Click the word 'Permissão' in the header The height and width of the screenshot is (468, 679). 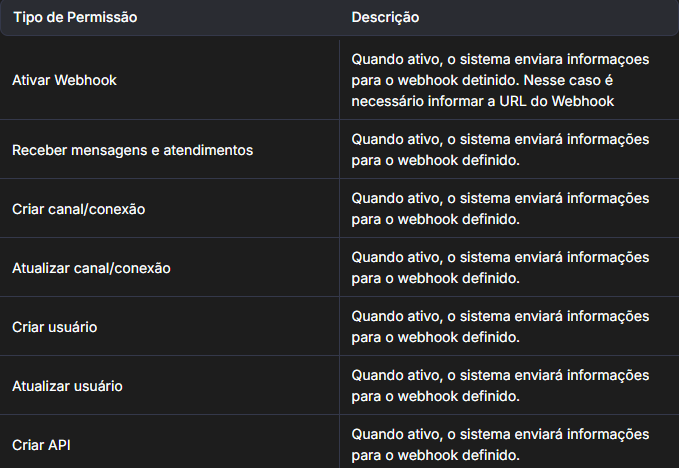tap(104, 18)
